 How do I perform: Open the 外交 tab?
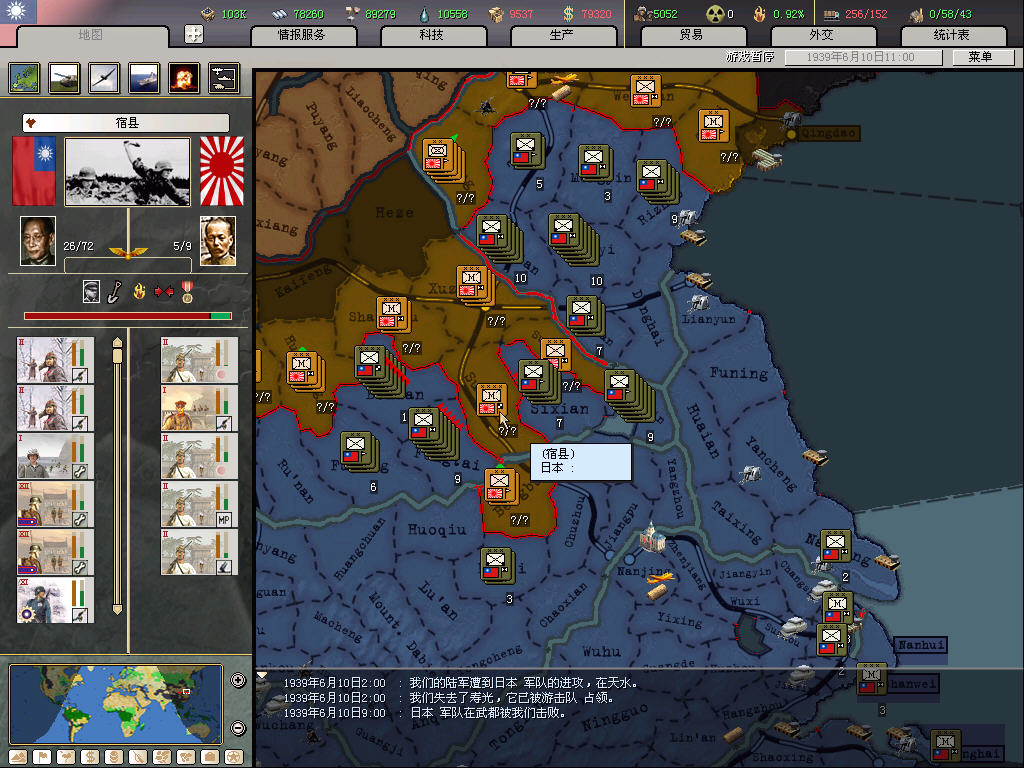coord(822,35)
